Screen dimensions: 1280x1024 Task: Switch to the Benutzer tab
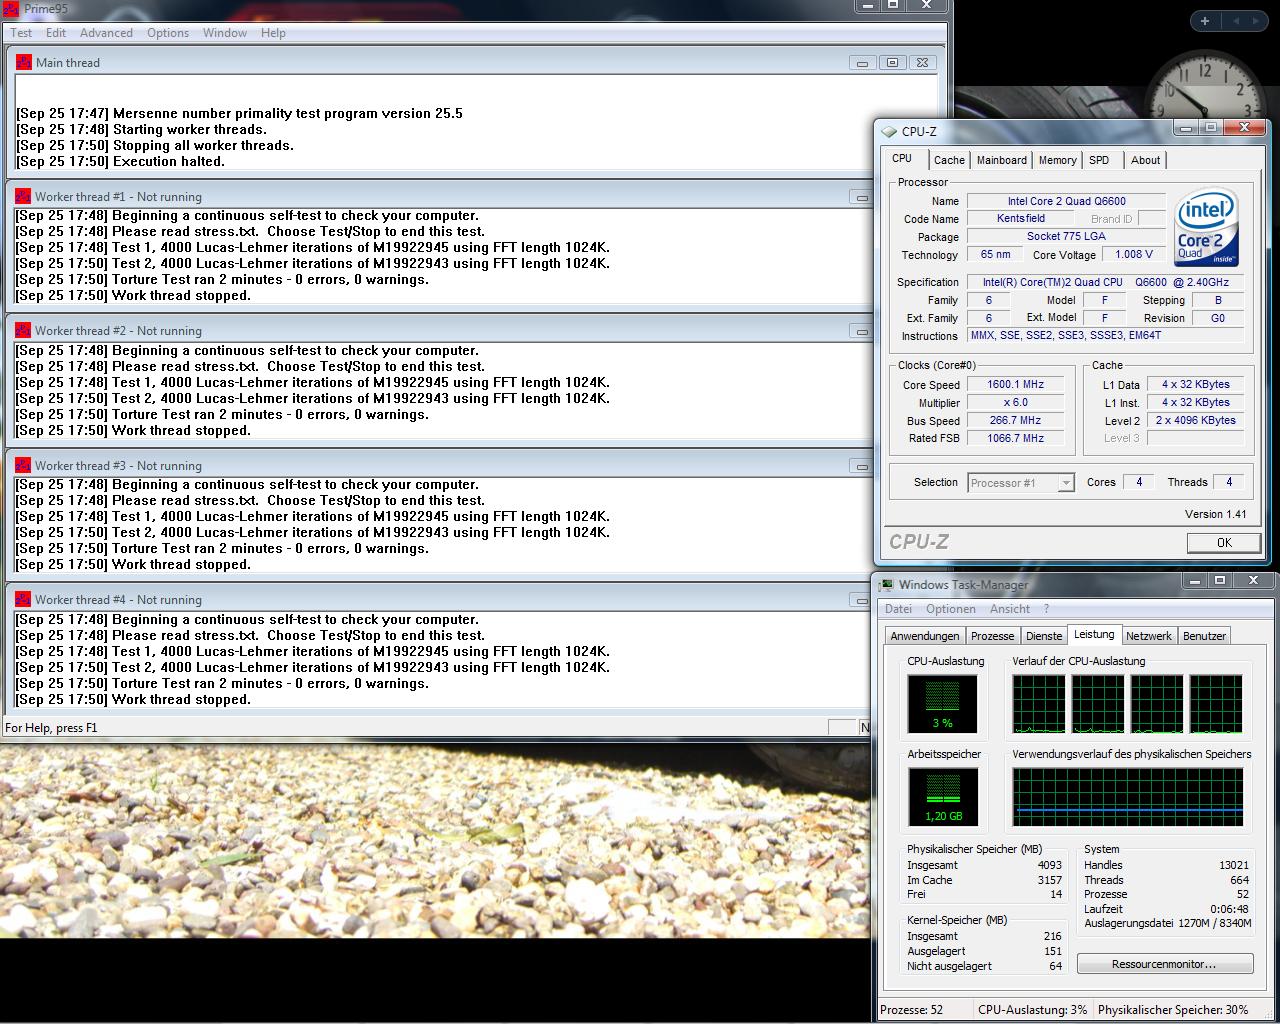coord(1204,636)
